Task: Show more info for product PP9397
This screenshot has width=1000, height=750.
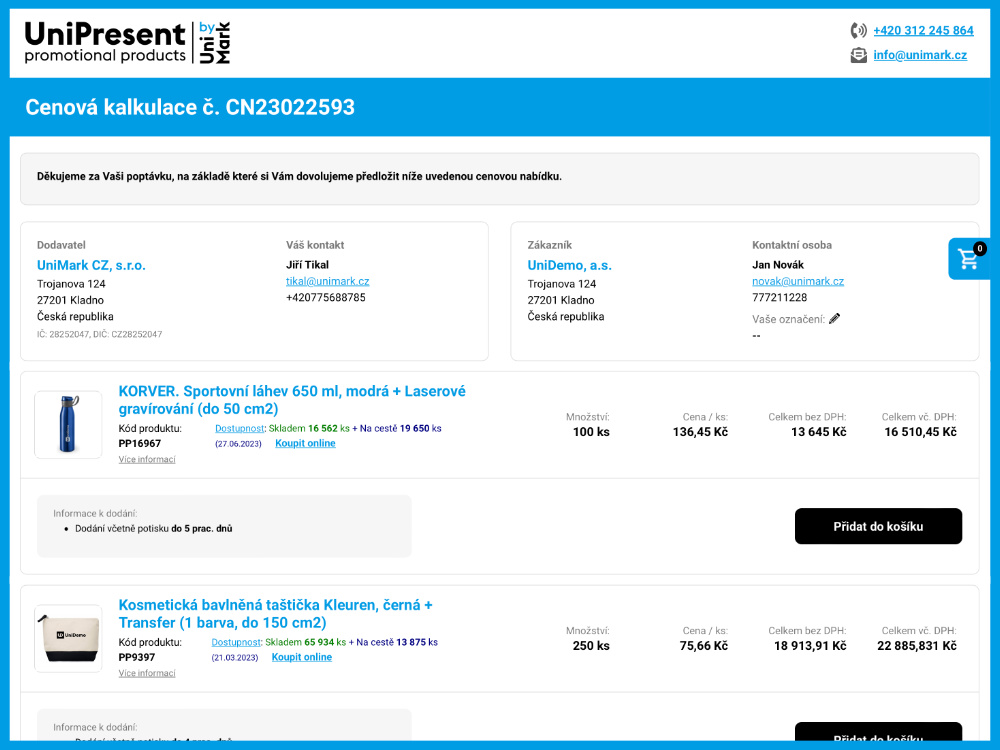Action: pos(147,673)
